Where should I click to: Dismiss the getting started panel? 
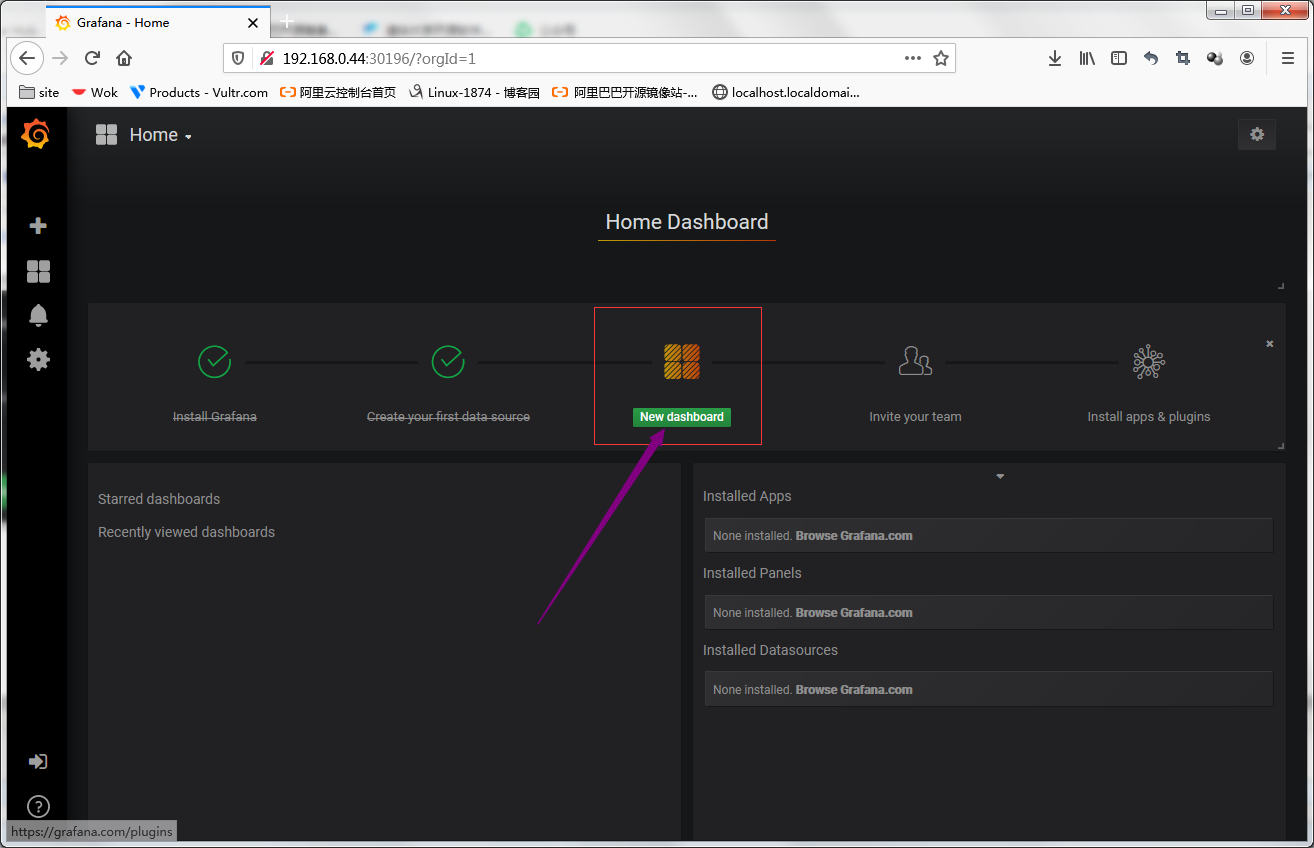click(x=1270, y=344)
